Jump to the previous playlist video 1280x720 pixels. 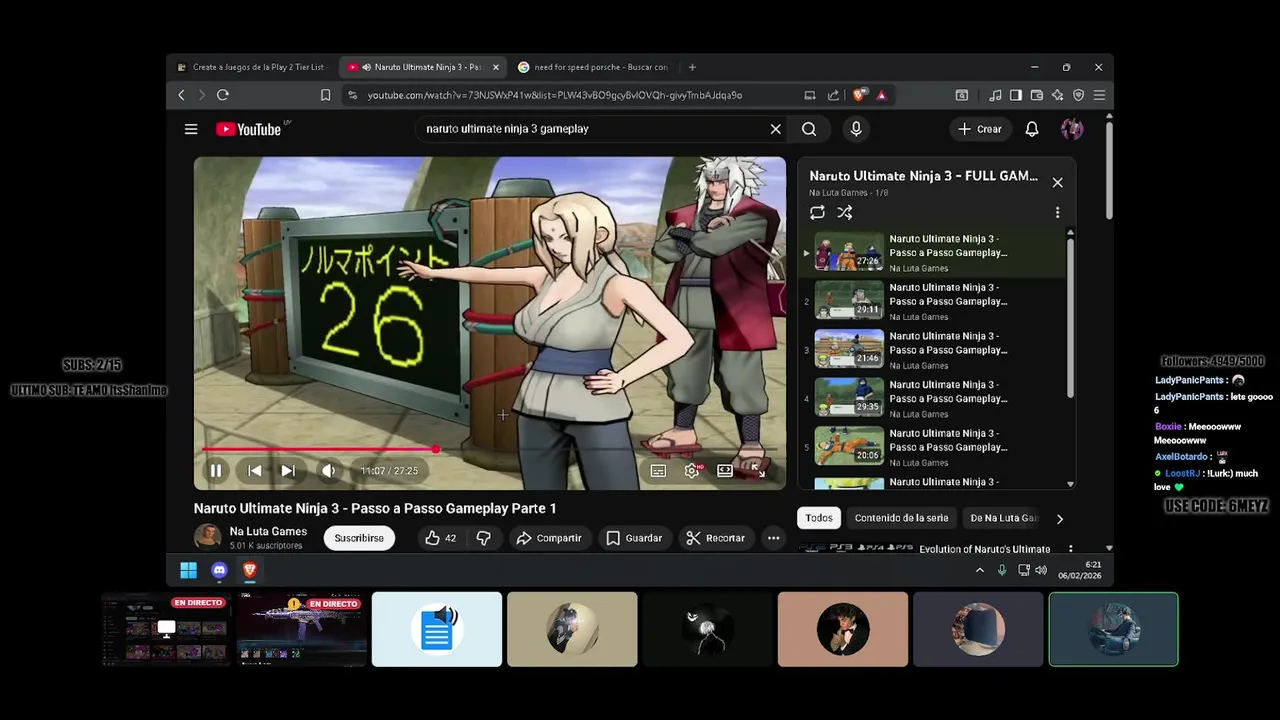click(255, 470)
